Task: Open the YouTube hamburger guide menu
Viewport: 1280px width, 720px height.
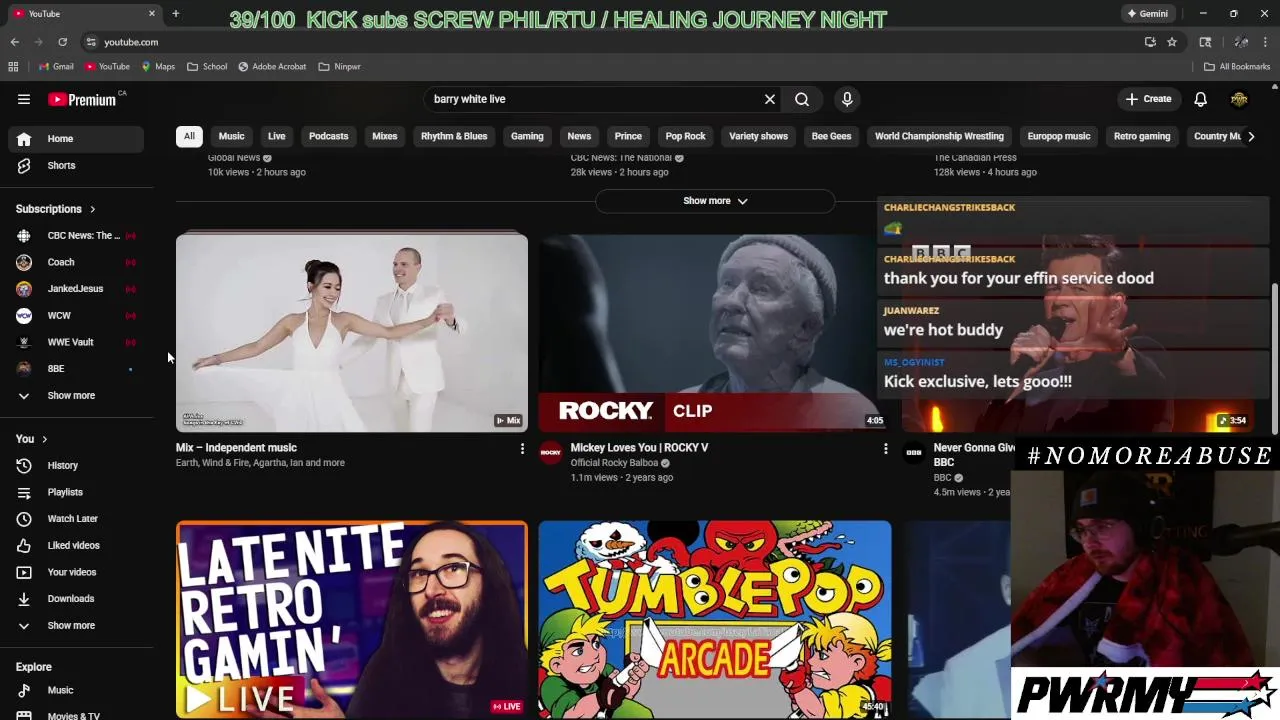Action: coord(24,99)
